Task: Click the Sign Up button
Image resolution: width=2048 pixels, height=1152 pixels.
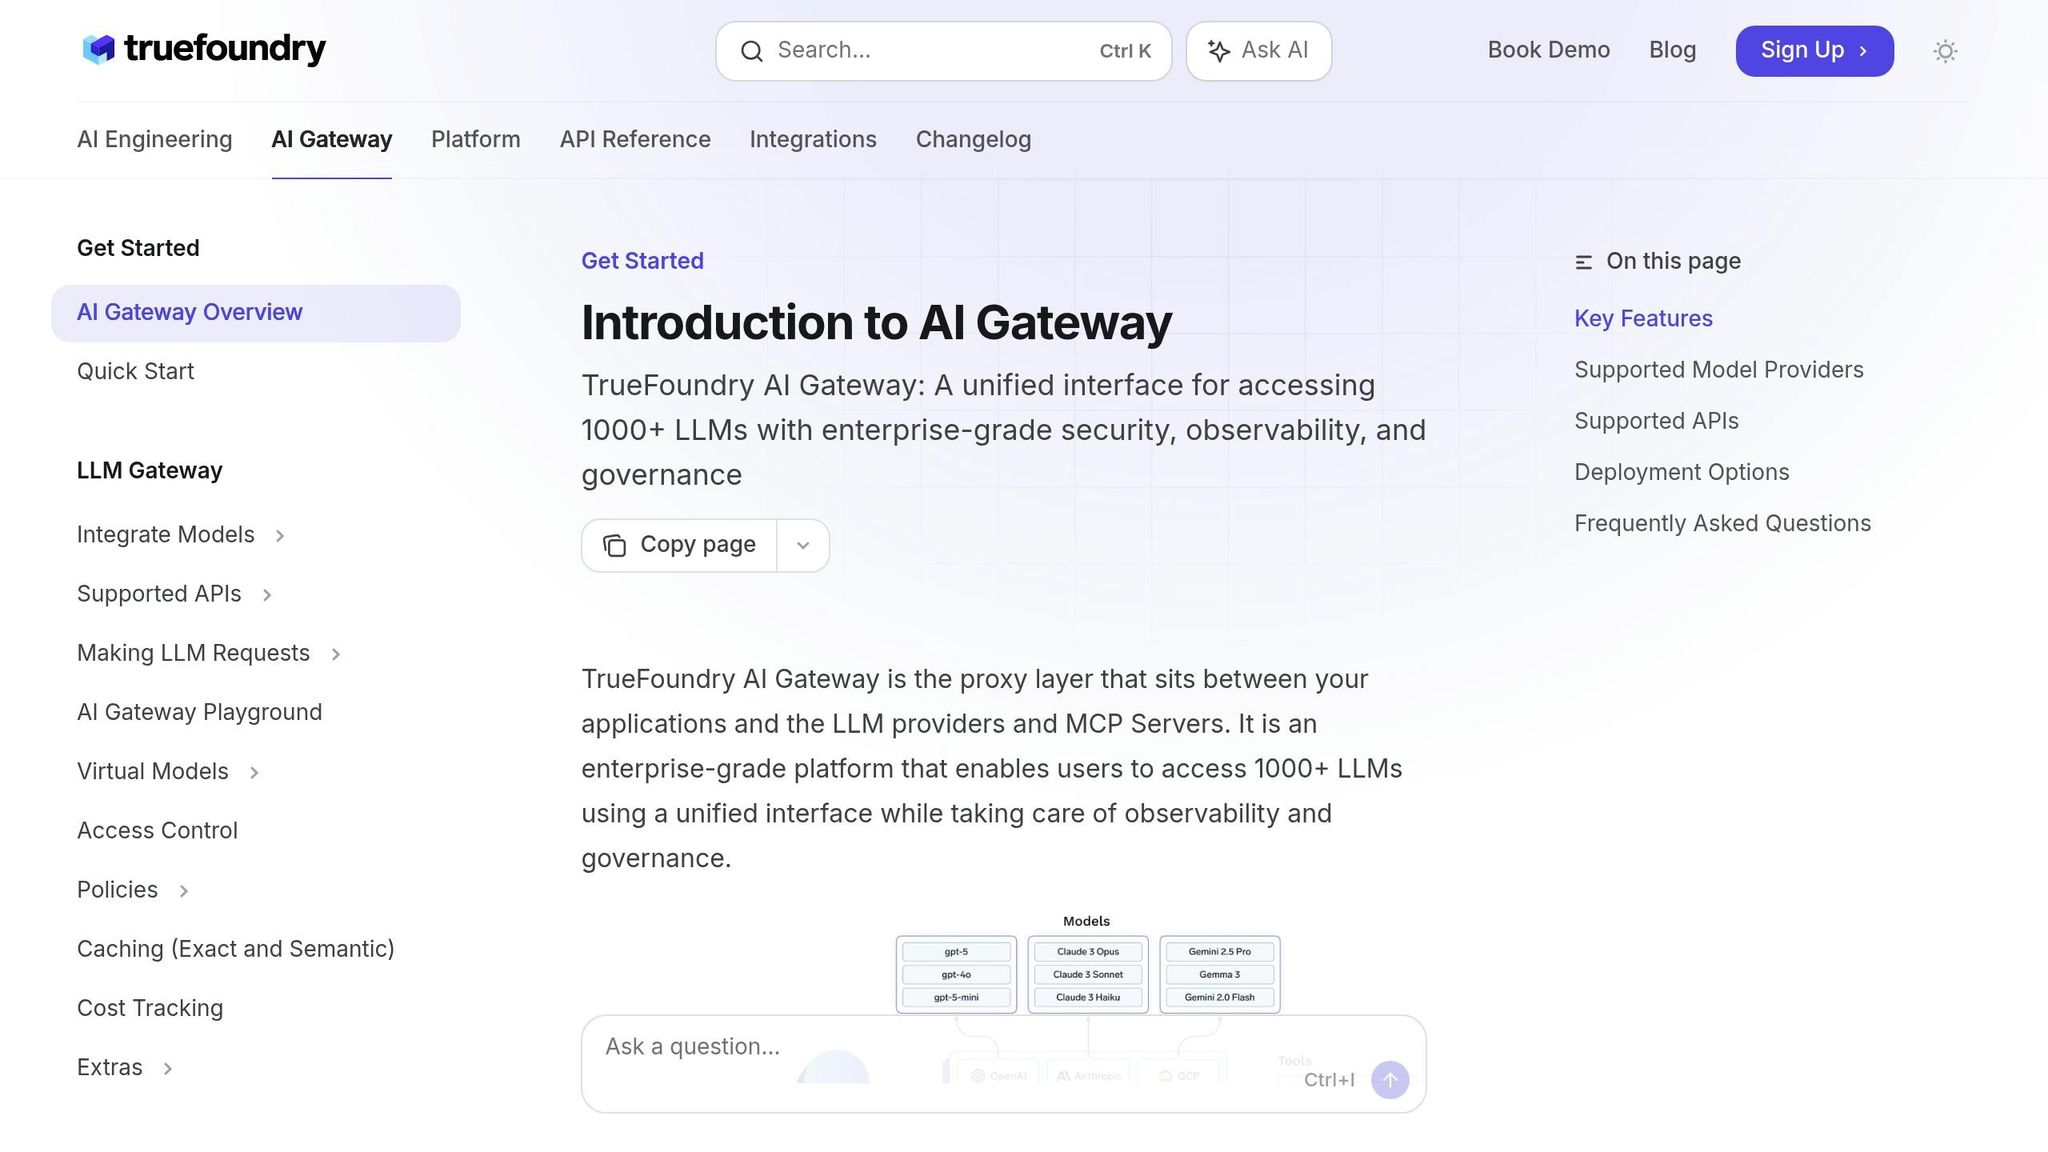Action: coord(1814,51)
